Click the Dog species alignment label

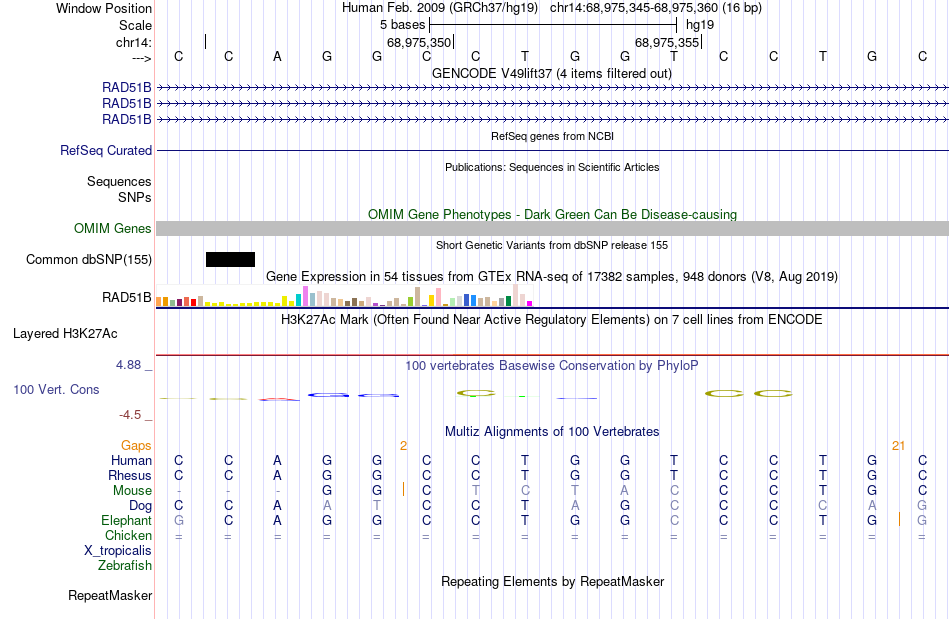(141, 506)
